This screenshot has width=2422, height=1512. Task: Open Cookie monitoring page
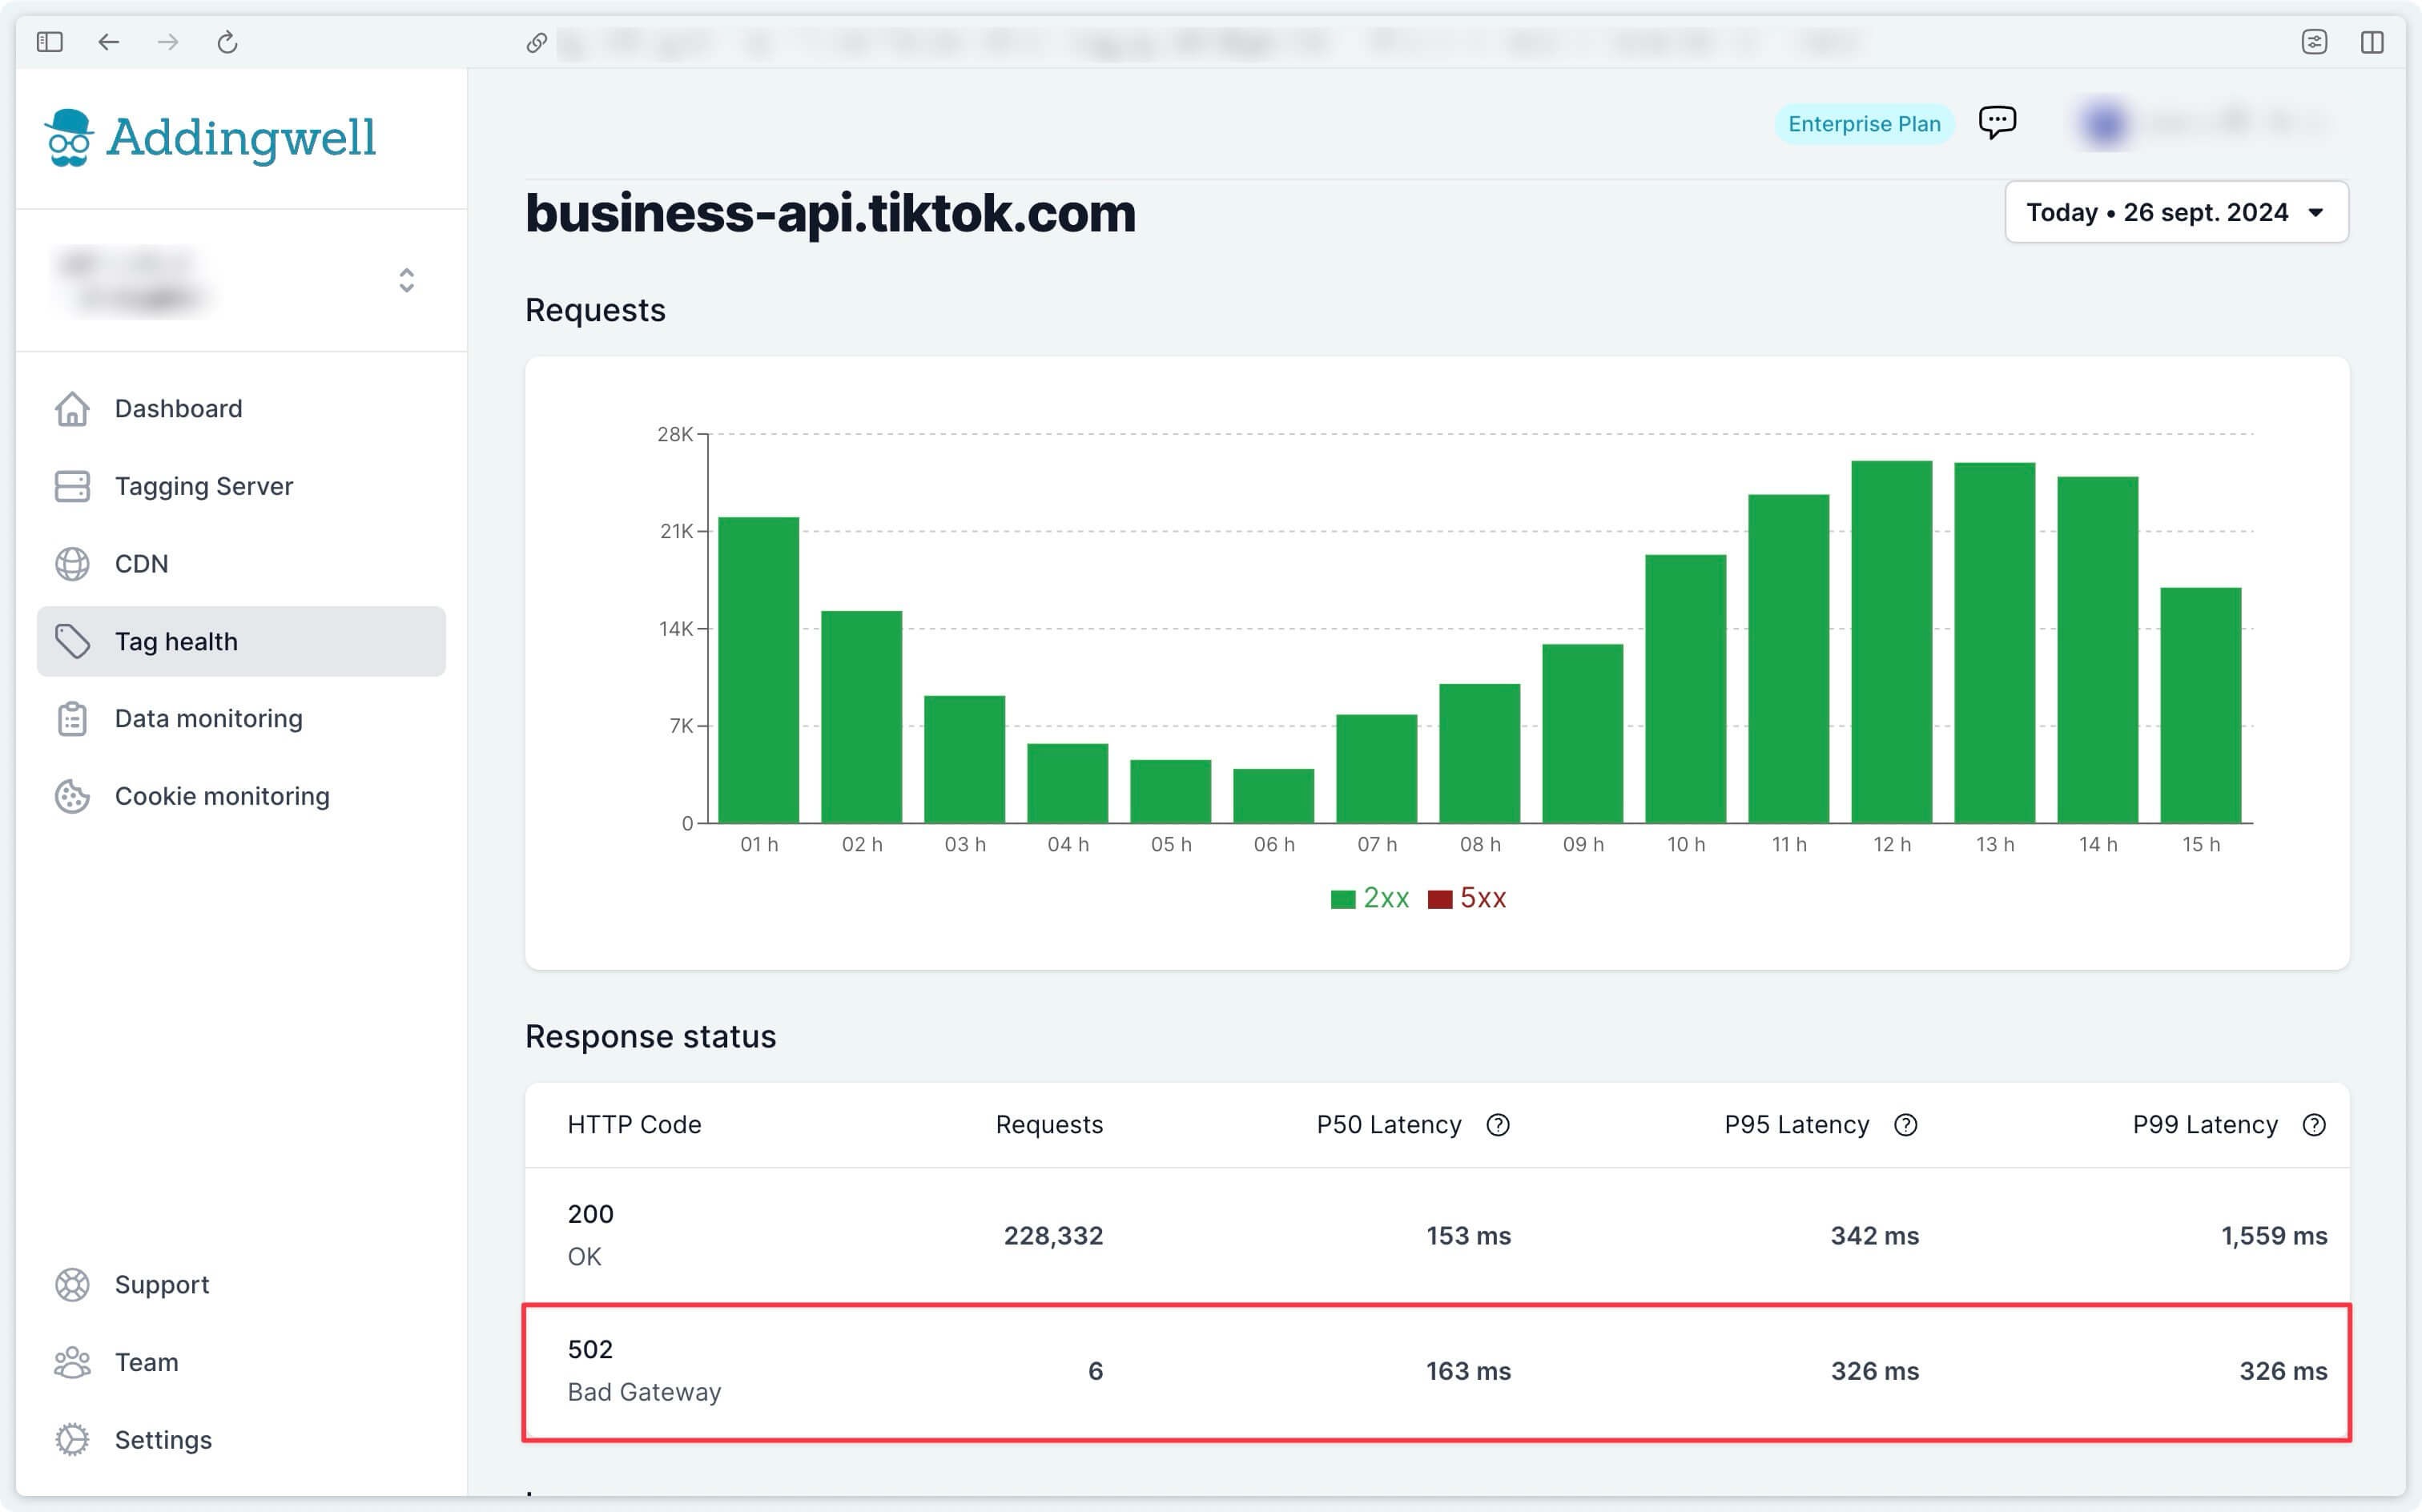[x=241, y=796]
